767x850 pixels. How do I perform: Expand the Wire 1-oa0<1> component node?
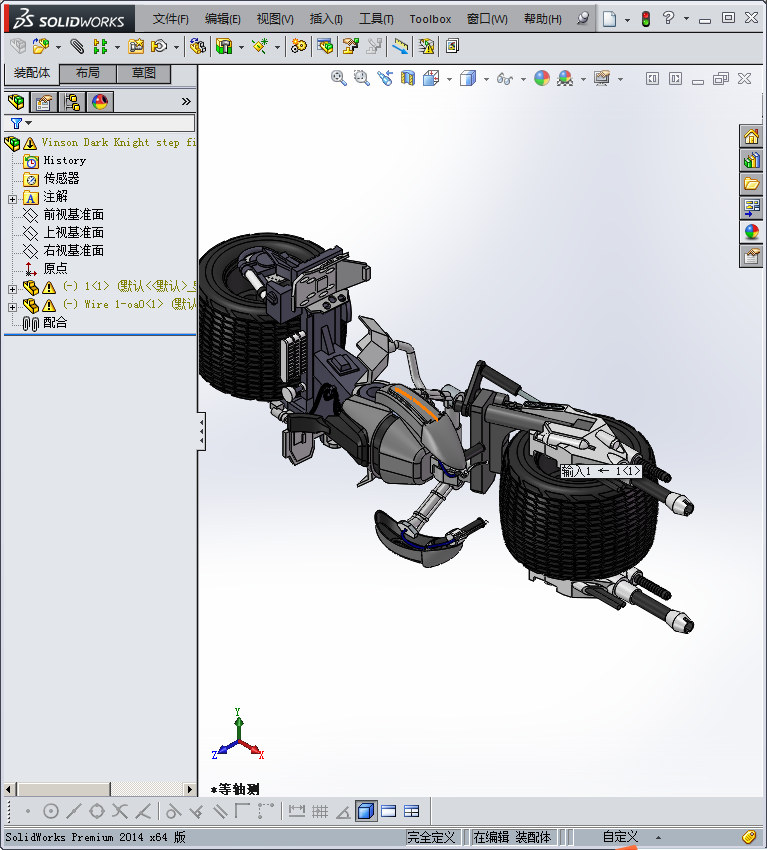pyautogui.click(x=12, y=307)
